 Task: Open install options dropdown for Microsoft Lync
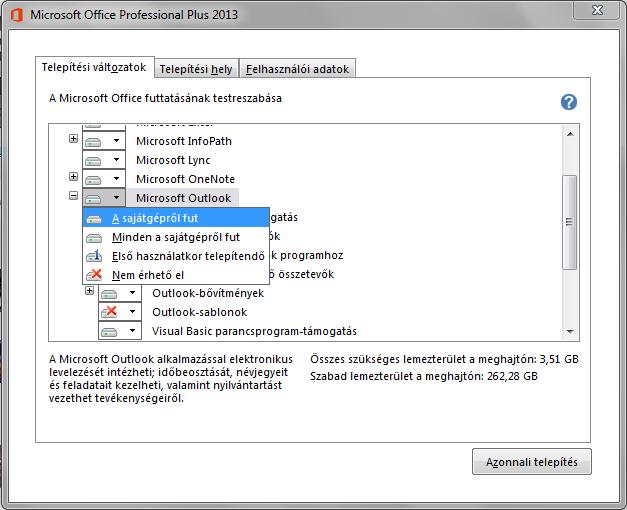(104, 160)
